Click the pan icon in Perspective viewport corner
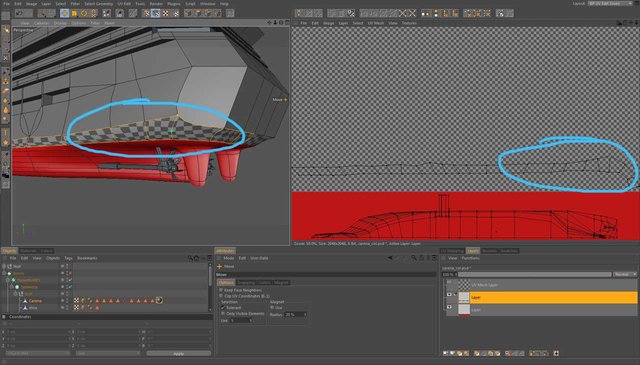The width and height of the screenshot is (640, 365). coord(269,22)
